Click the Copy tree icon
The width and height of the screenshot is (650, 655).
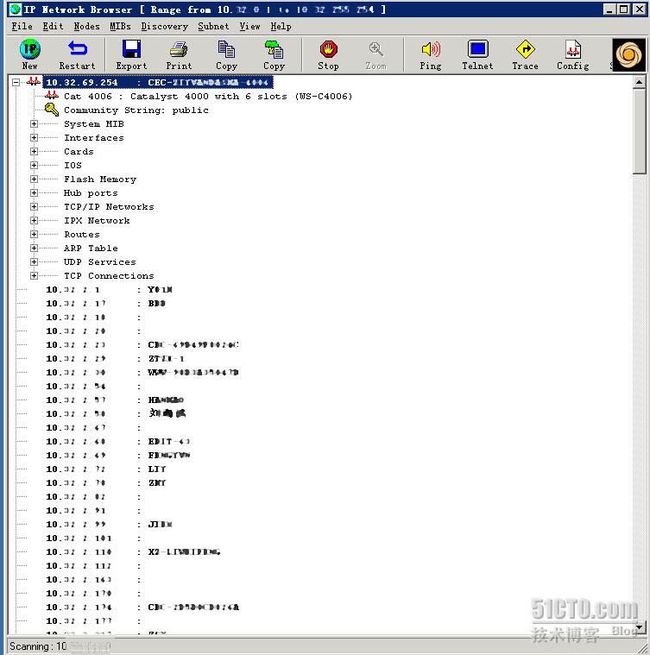[274, 49]
